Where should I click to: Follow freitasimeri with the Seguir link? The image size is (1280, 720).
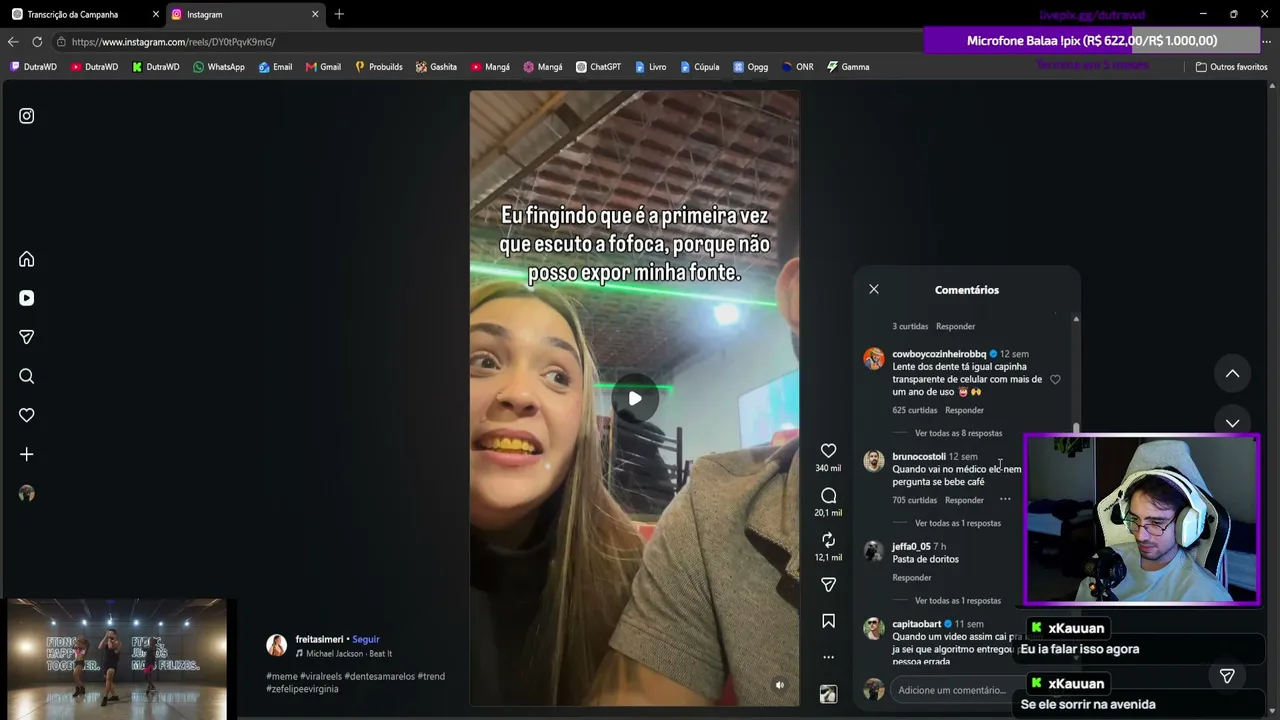tap(366, 639)
